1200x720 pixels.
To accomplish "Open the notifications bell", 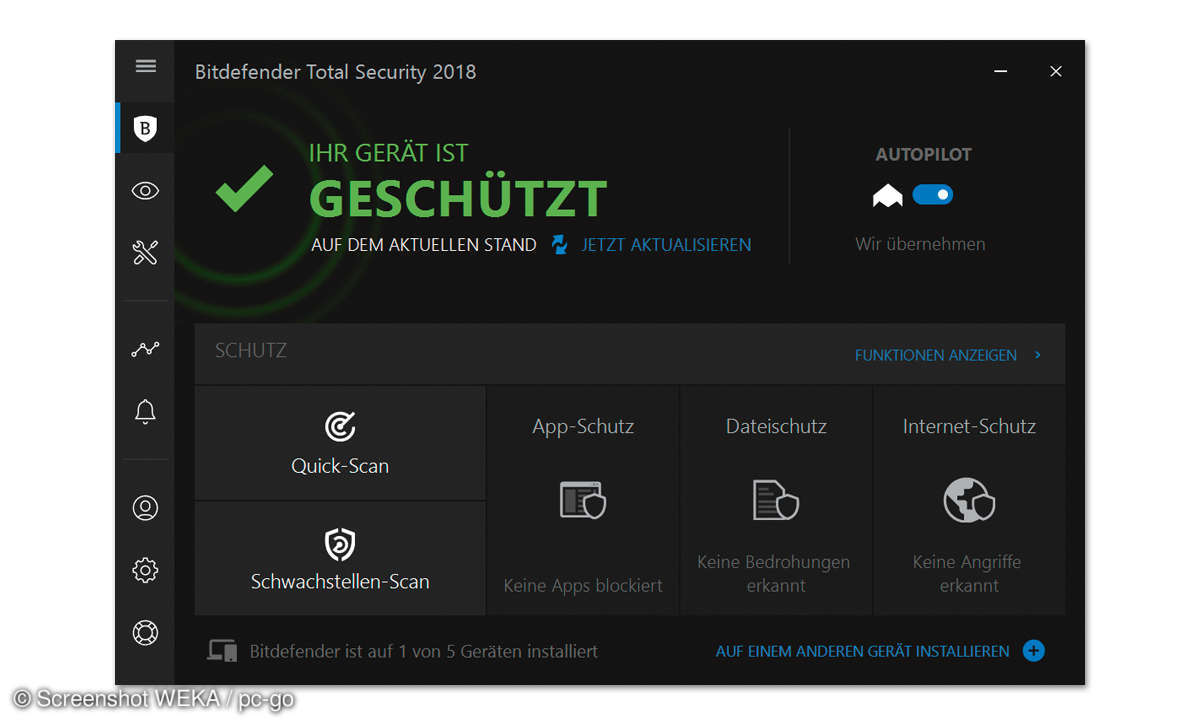I will tap(146, 411).
